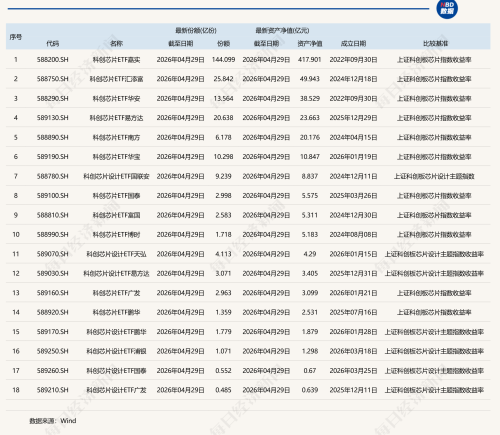The image size is (500, 435).
Task: Click the 最新份额(亿份) header group
Action: pyautogui.click(x=196, y=31)
